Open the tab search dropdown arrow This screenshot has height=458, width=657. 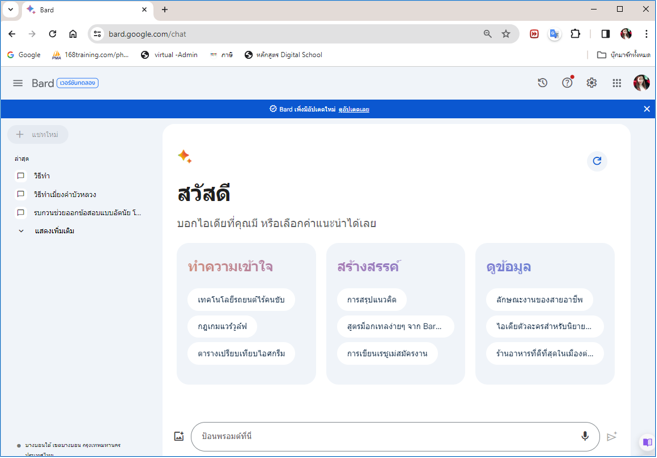click(10, 9)
